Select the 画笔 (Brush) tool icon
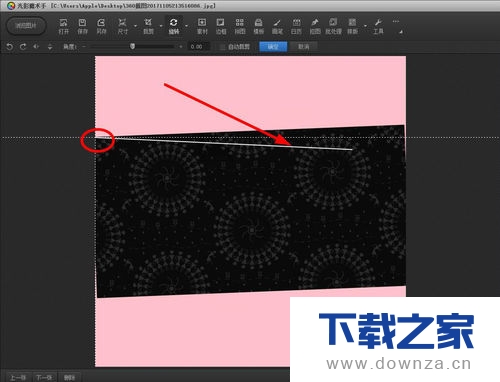500x382 pixels. [x=277, y=26]
